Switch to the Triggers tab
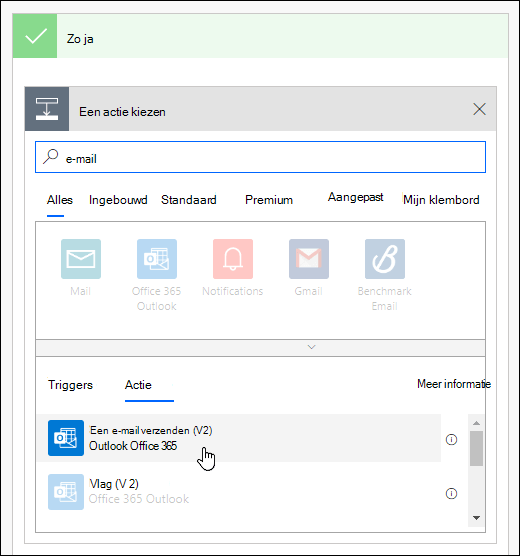Viewport: 520px width, 556px height. click(70, 385)
